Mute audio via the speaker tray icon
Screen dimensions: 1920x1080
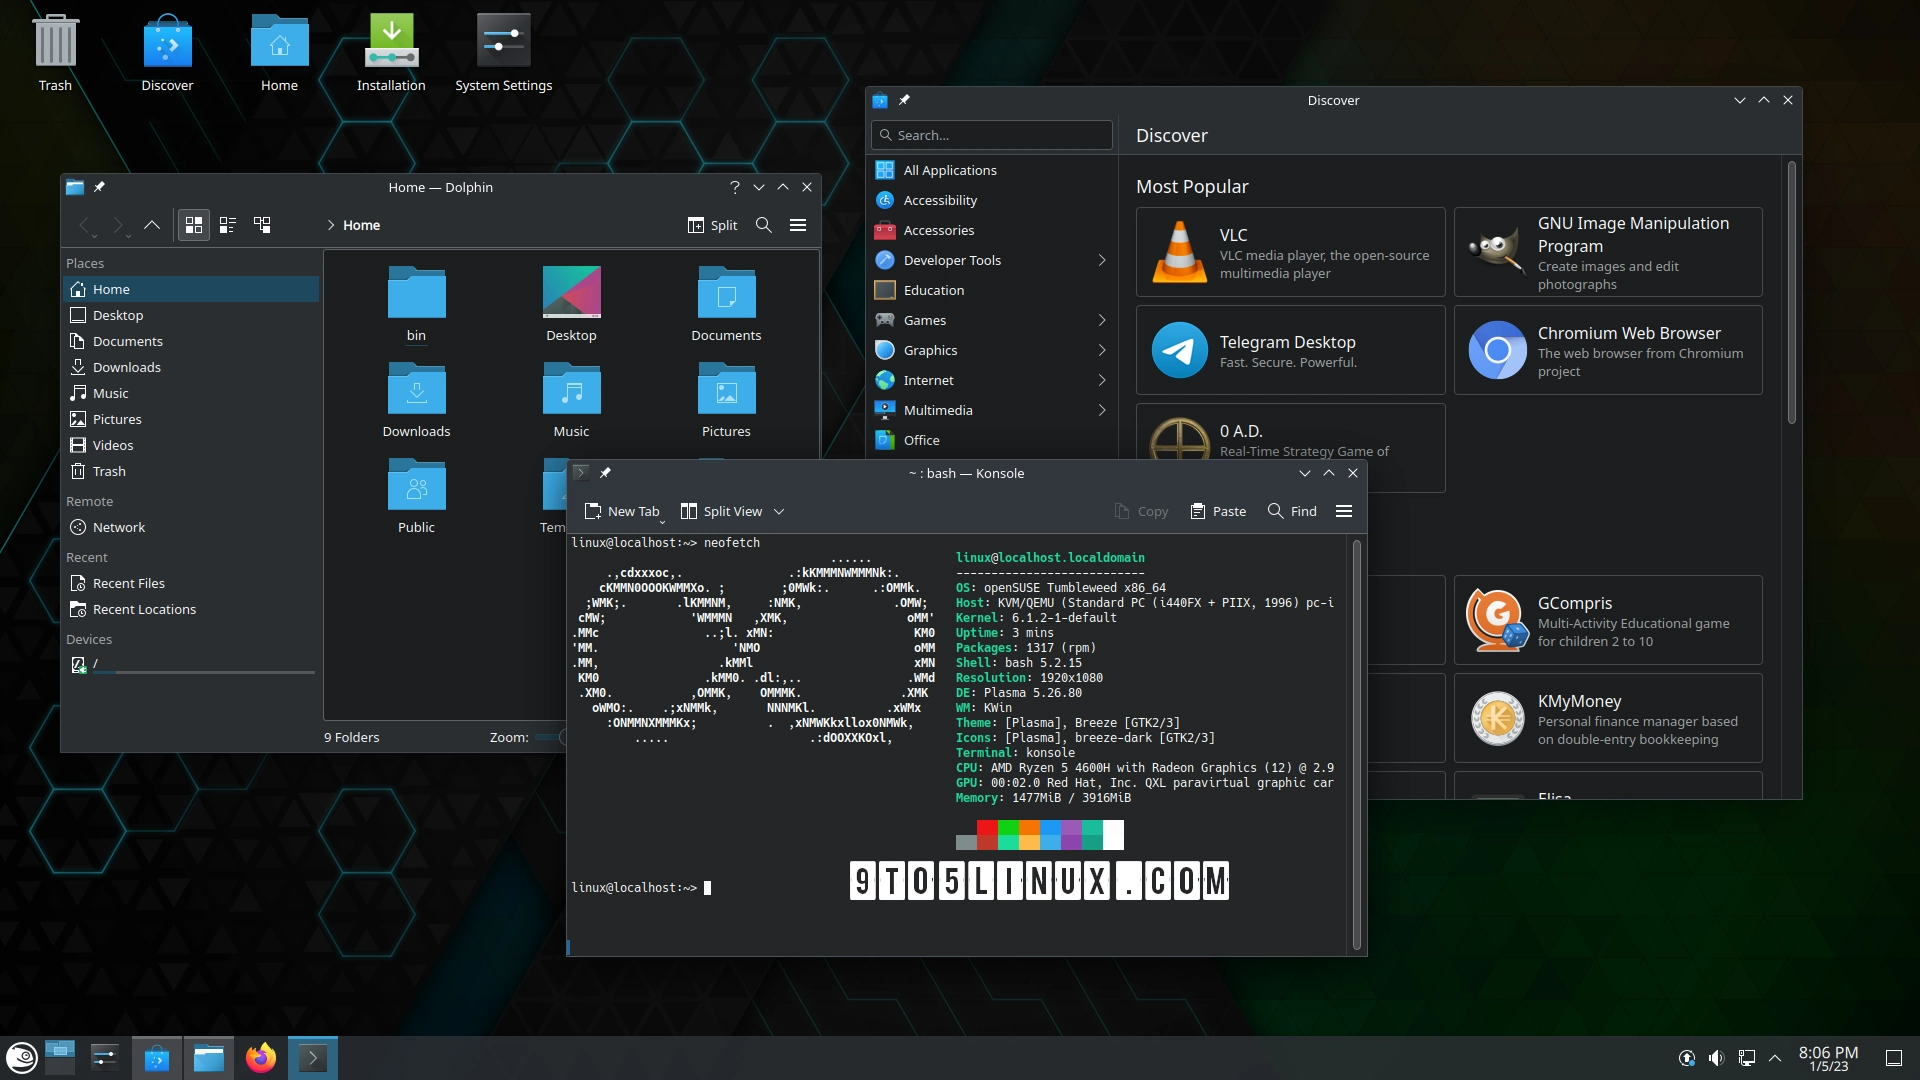click(1717, 1057)
